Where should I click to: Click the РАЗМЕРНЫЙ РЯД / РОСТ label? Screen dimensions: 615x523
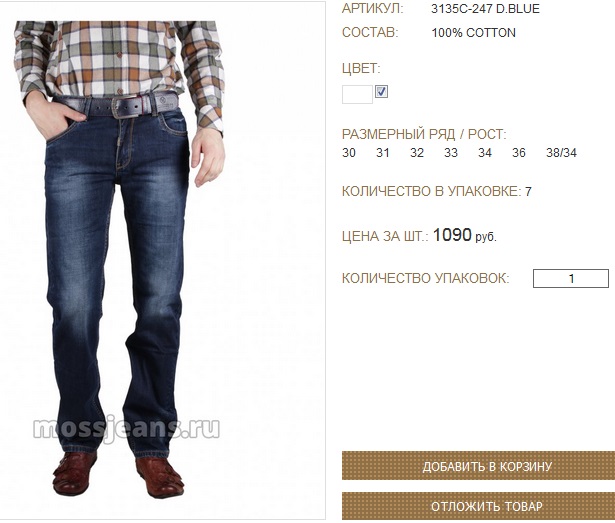coord(424,135)
